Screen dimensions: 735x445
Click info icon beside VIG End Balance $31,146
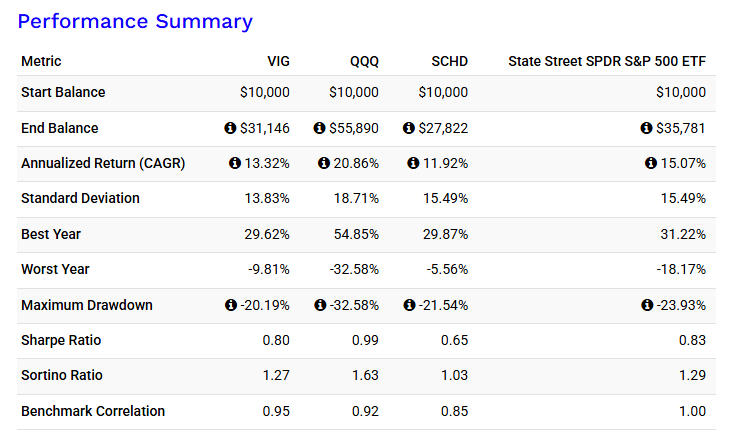click(x=230, y=128)
